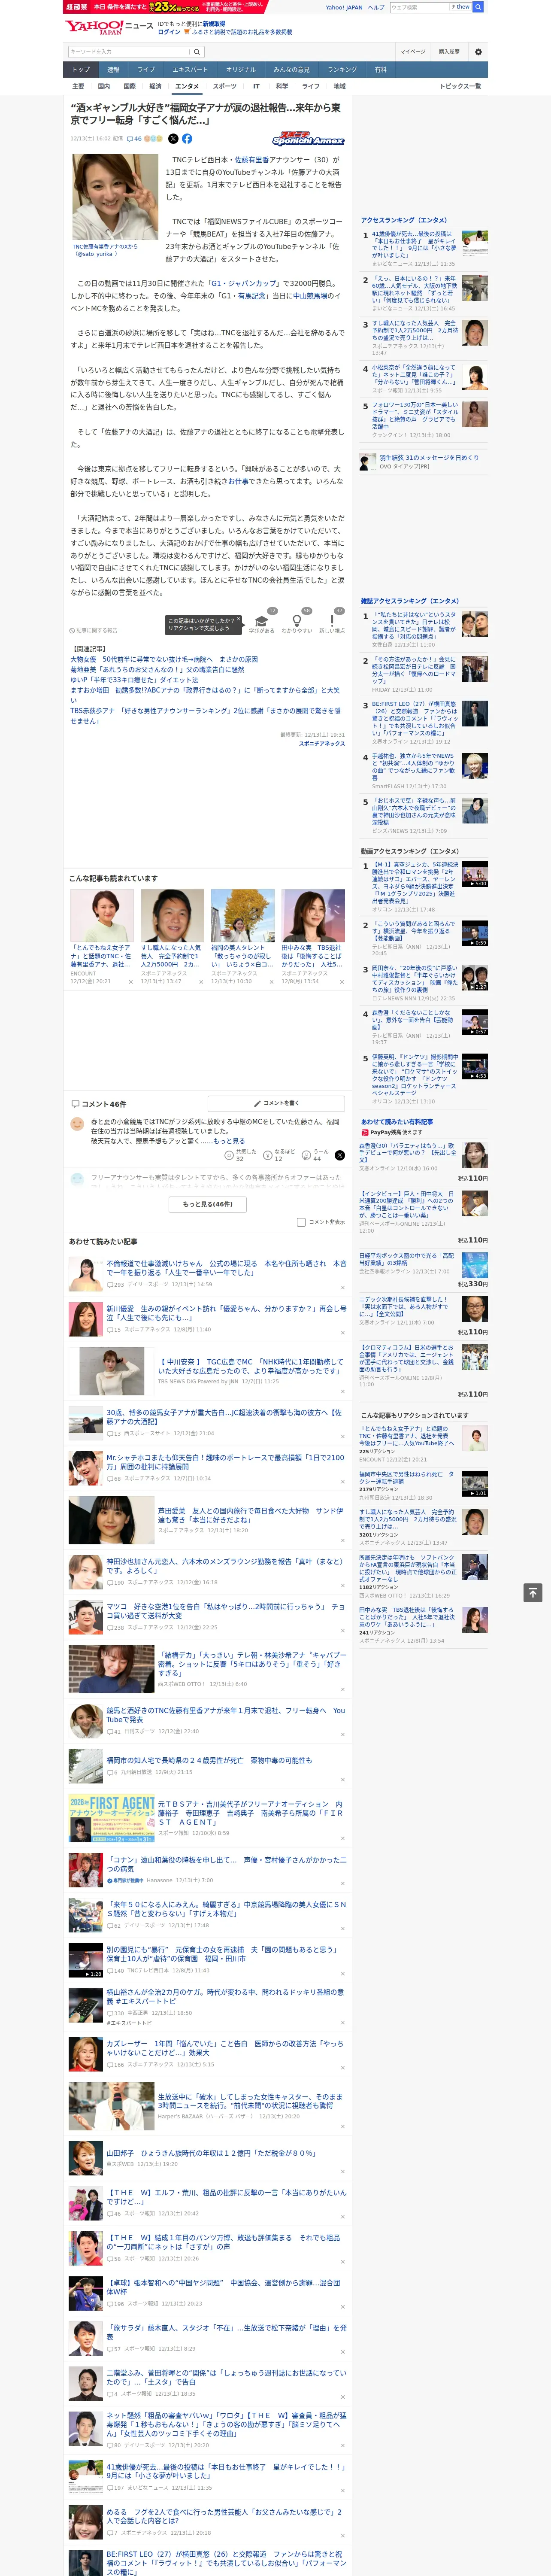Viewport: 551px width, 2576px height.
Task: Open settings with the gear icon
Action: [477, 52]
